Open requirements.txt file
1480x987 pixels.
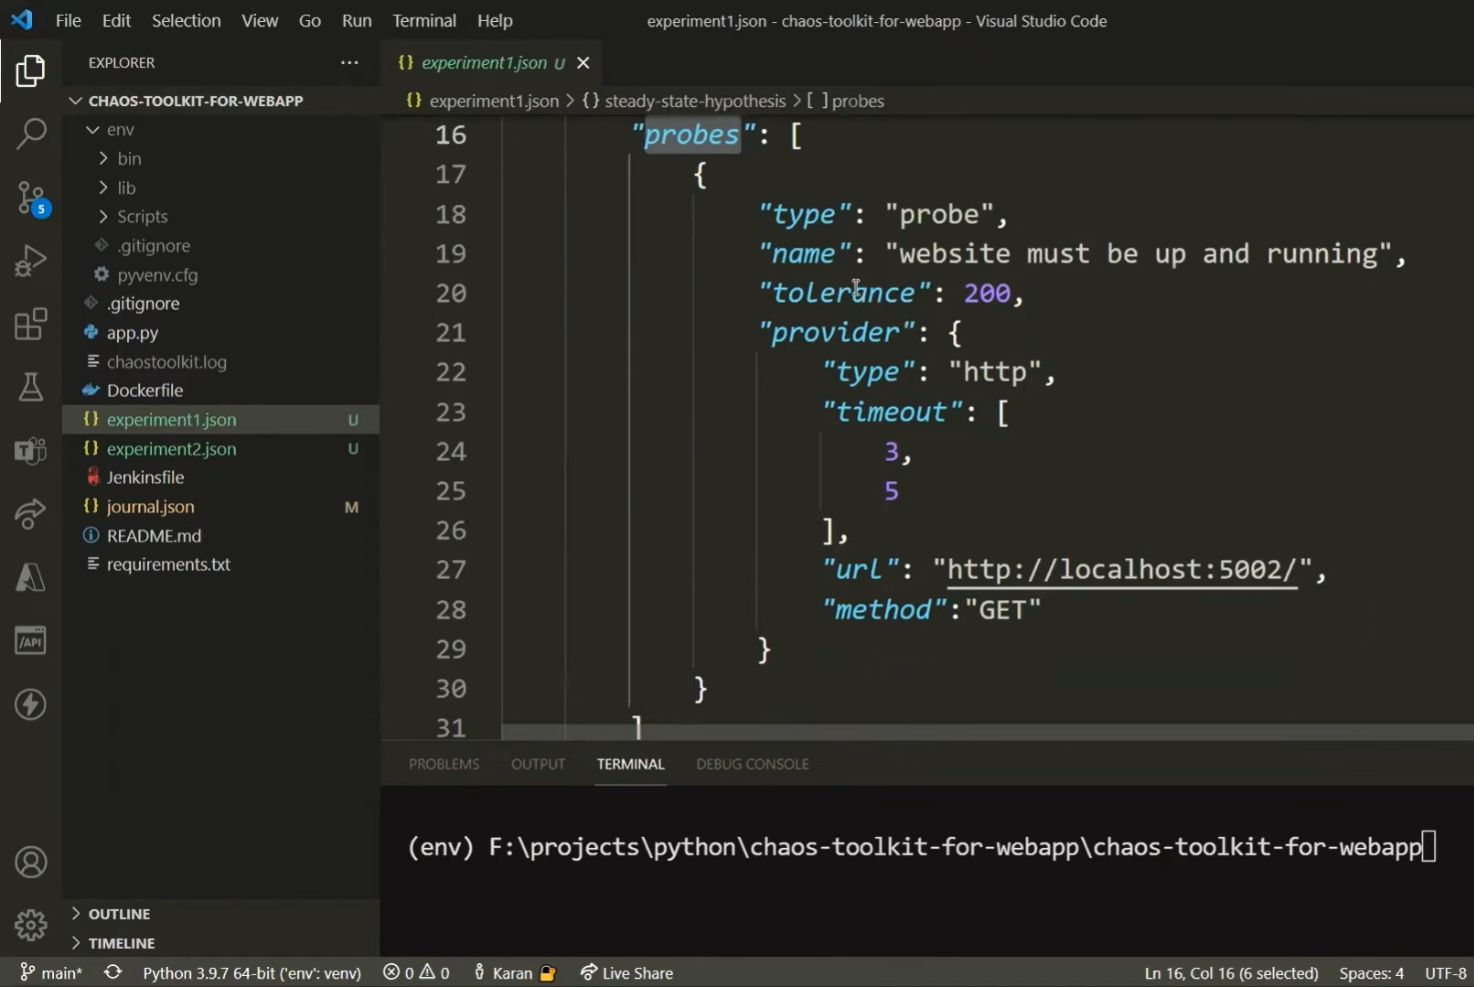(168, 565)
